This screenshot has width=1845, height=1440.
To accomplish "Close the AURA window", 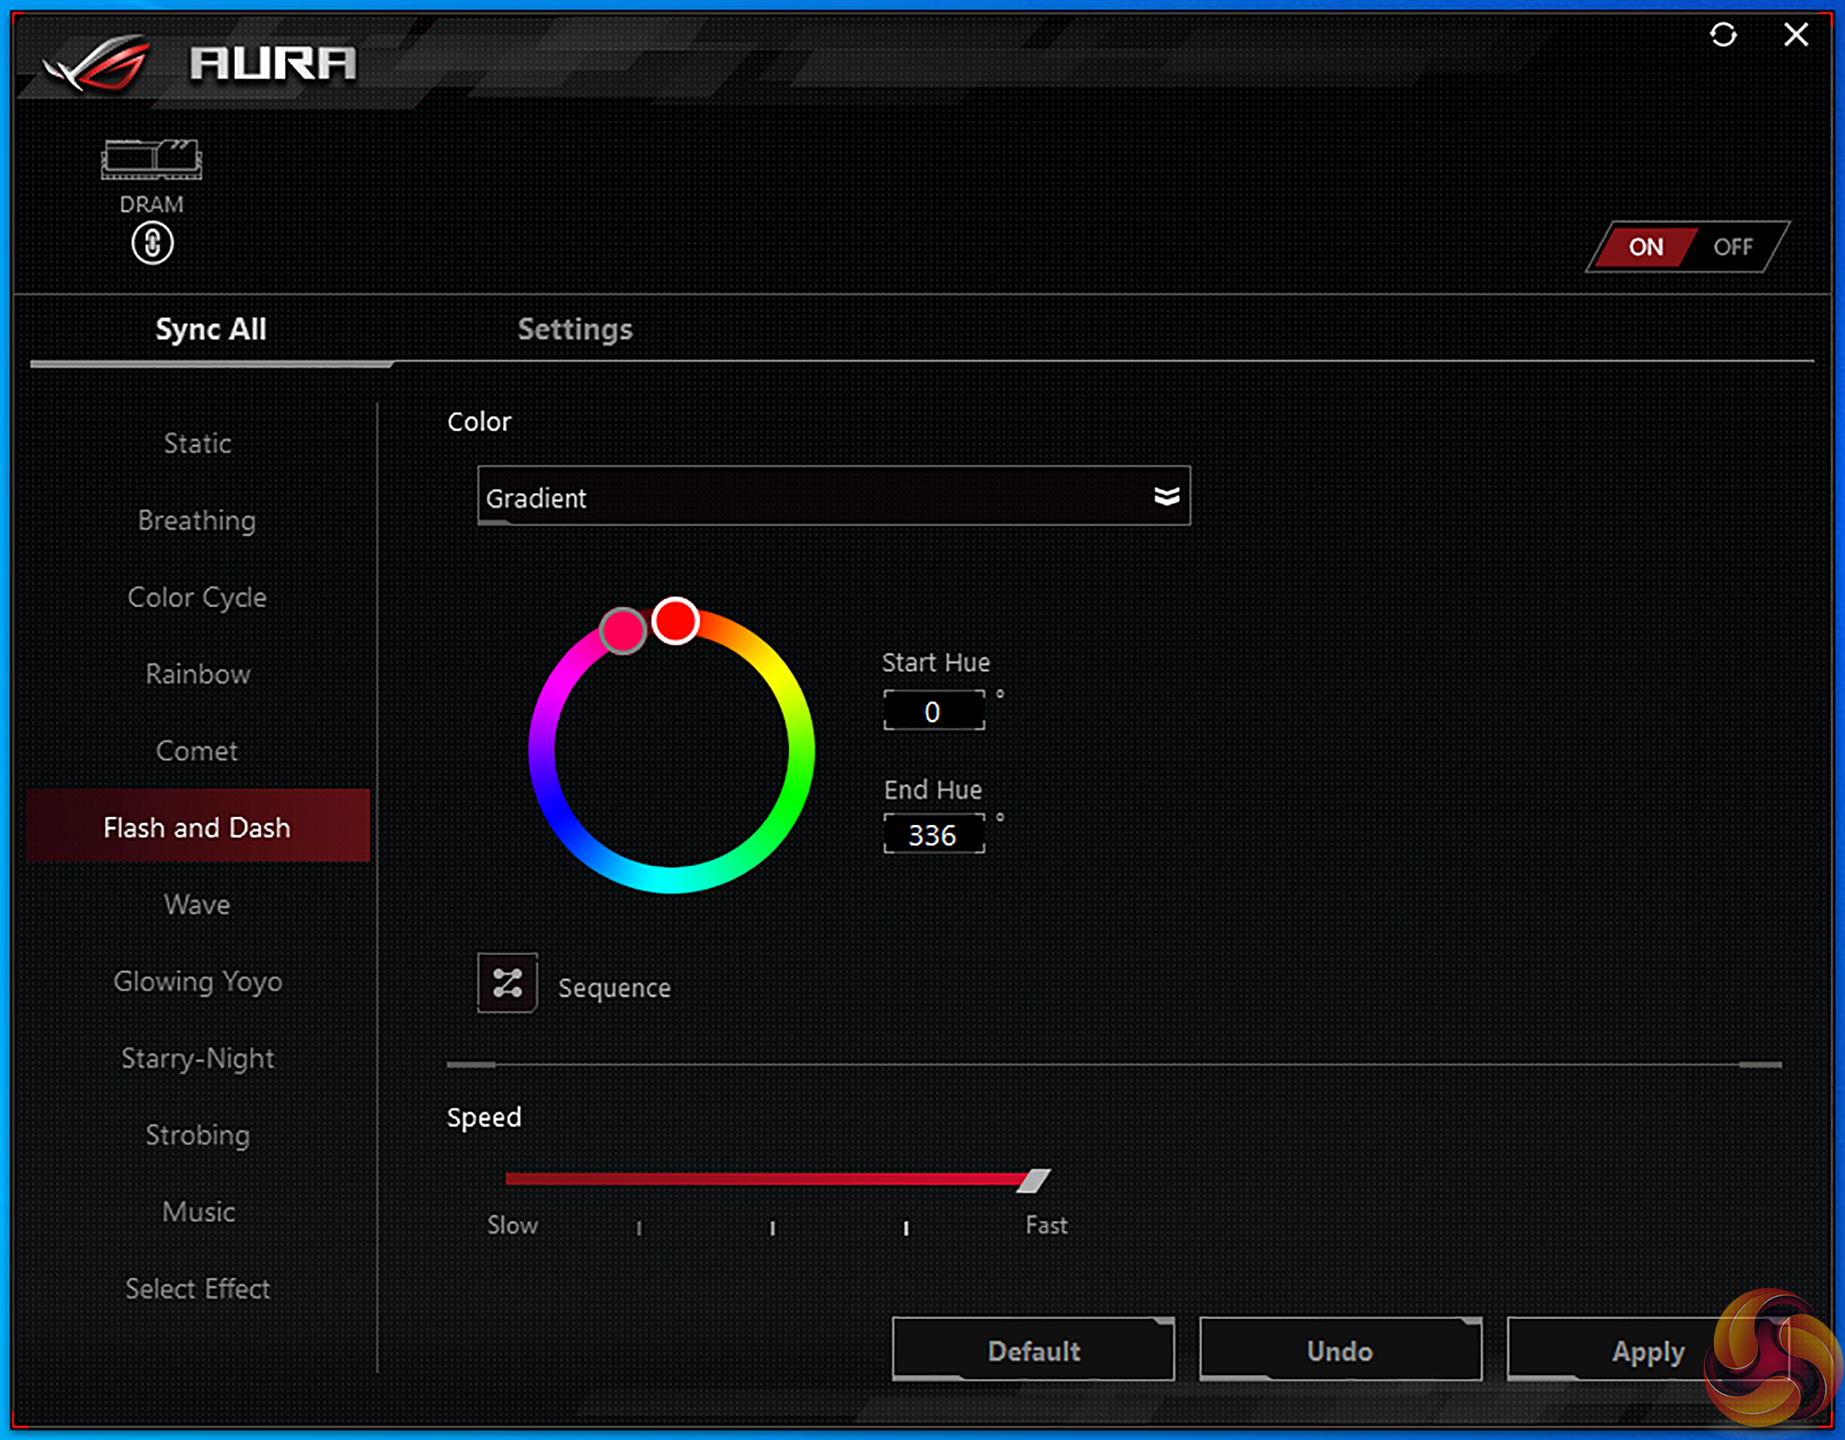I will click(x=1796, y=35).
